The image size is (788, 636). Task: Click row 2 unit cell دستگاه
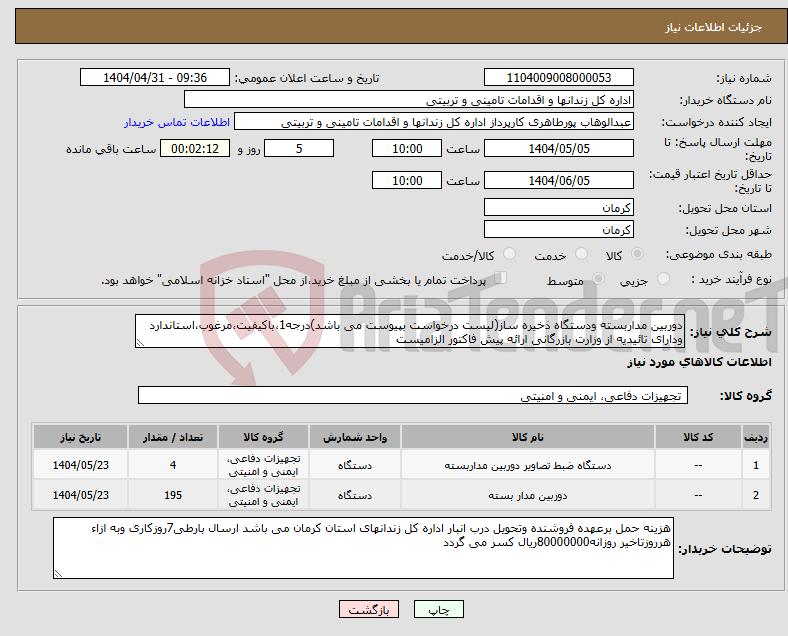355,495
